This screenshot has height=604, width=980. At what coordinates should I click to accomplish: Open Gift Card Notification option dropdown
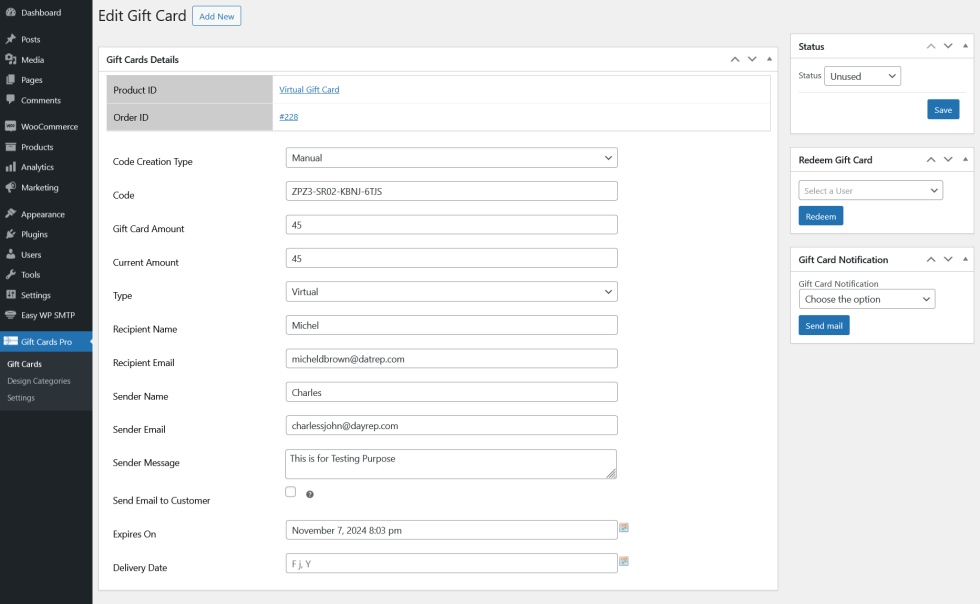pos(867,299)
